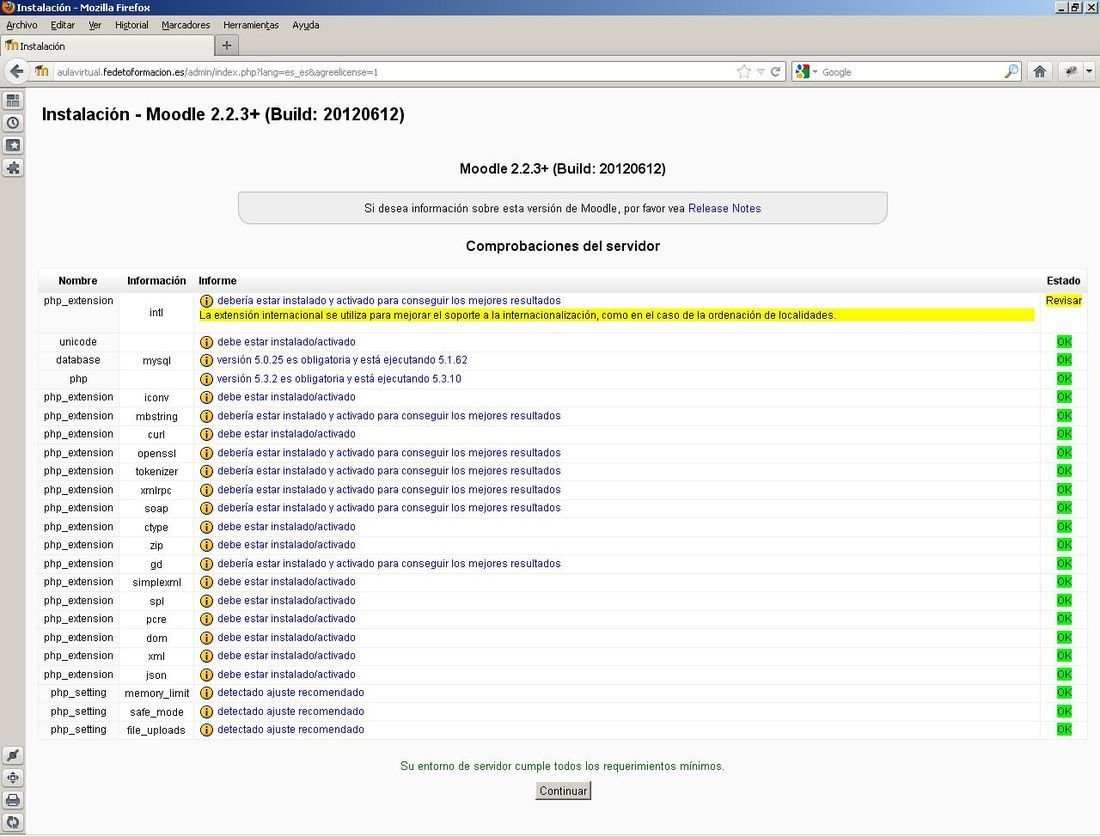Image resolution: width=1100 pixels, height=837 pixels.
Task: Click the four-arrows icon in left sidebar
Action: coord(13,777)
